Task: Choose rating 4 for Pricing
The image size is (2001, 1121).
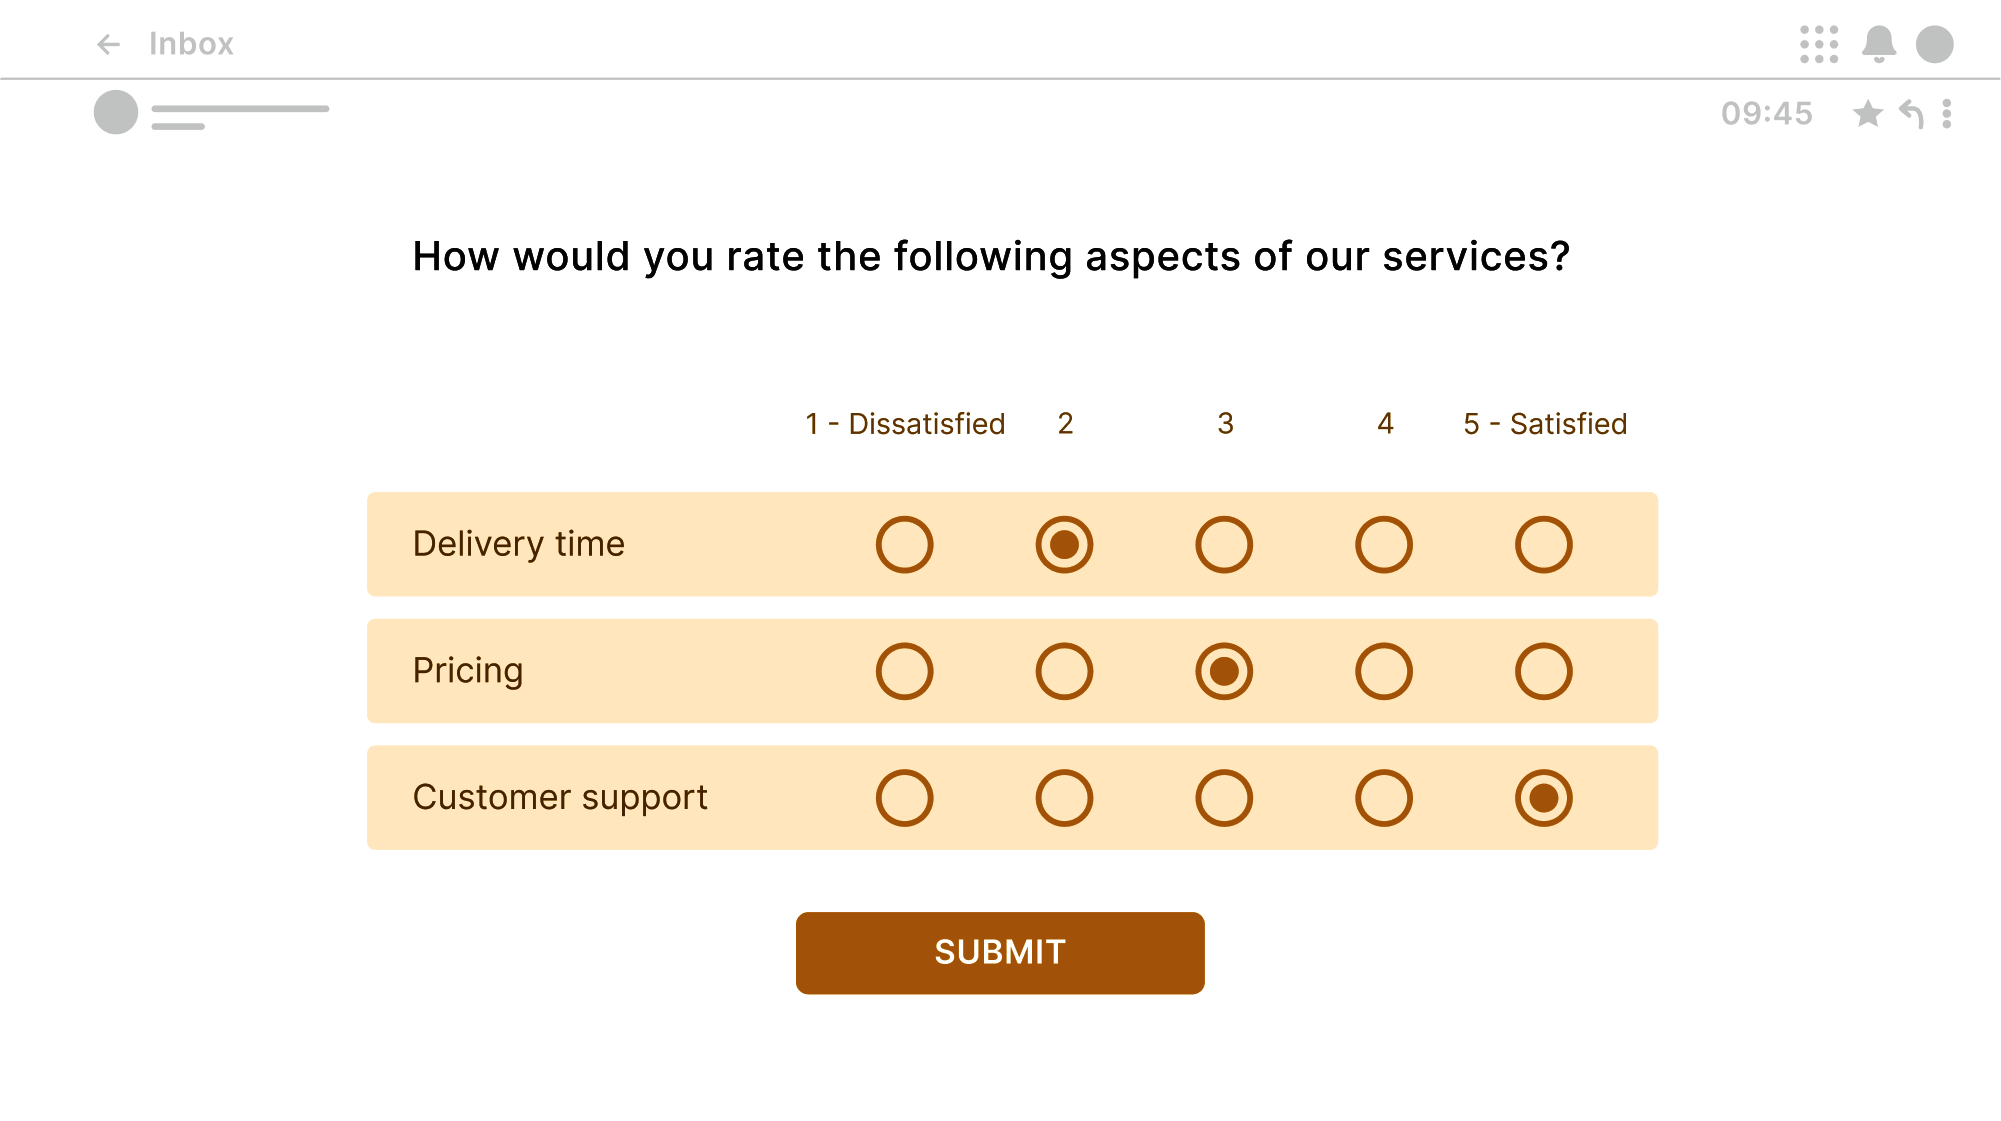Action: point(1384,671)
